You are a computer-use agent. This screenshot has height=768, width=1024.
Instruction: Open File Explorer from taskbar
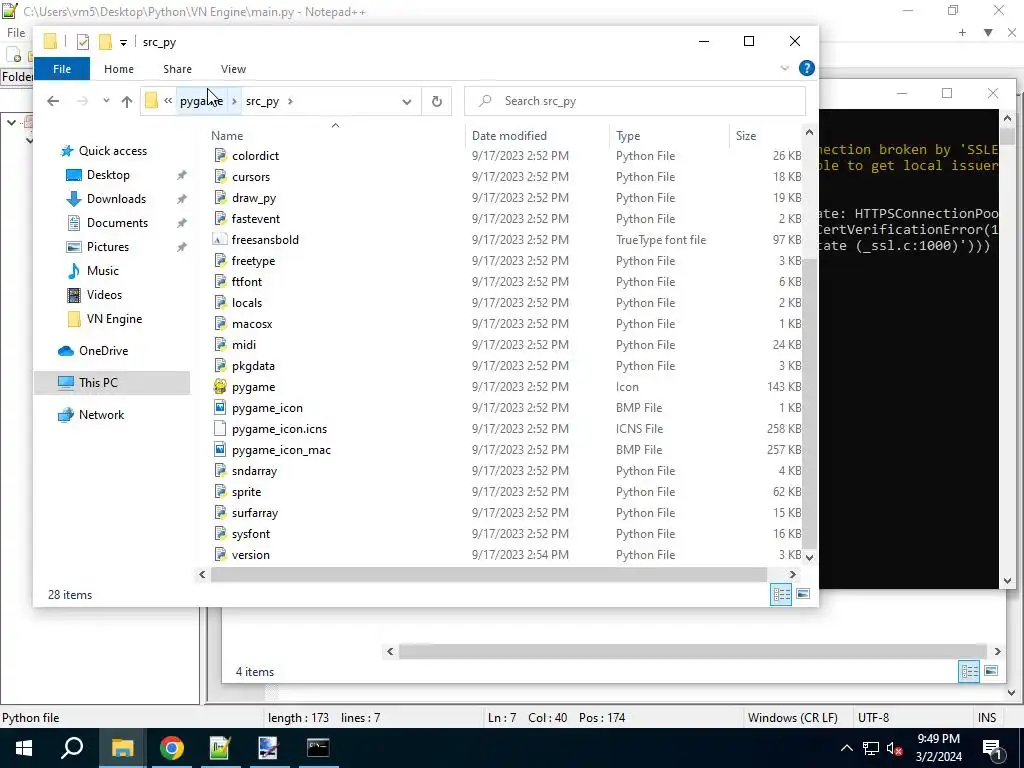pyautogui.click(x=122, y=748)
